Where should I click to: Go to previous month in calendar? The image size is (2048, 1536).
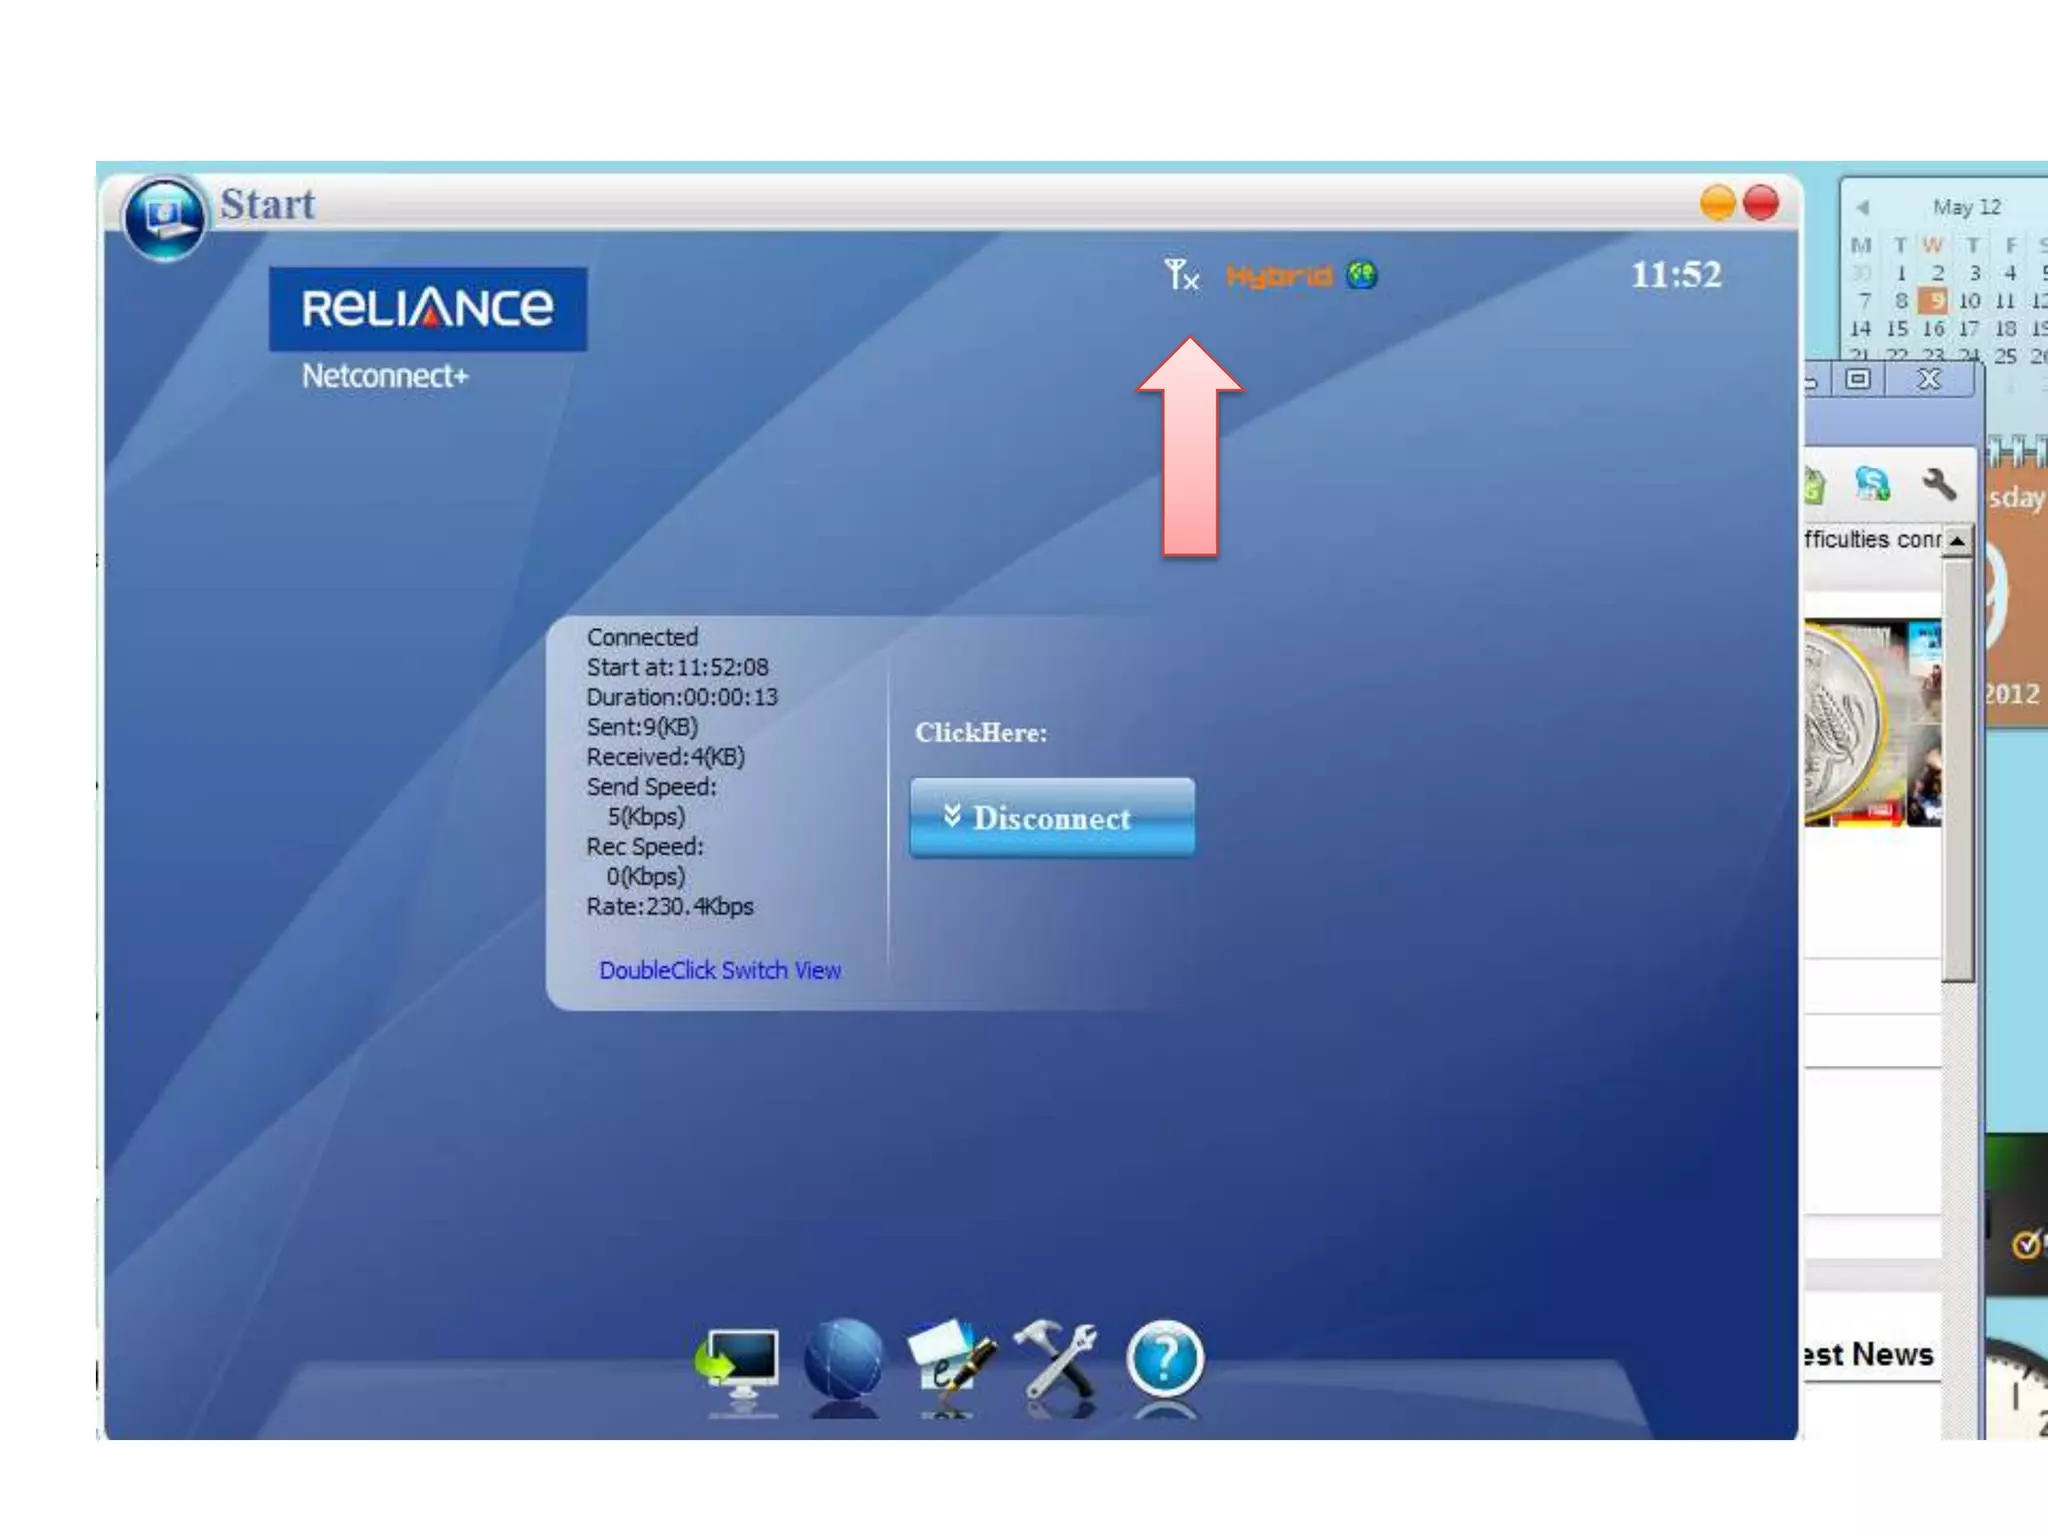1862,208
